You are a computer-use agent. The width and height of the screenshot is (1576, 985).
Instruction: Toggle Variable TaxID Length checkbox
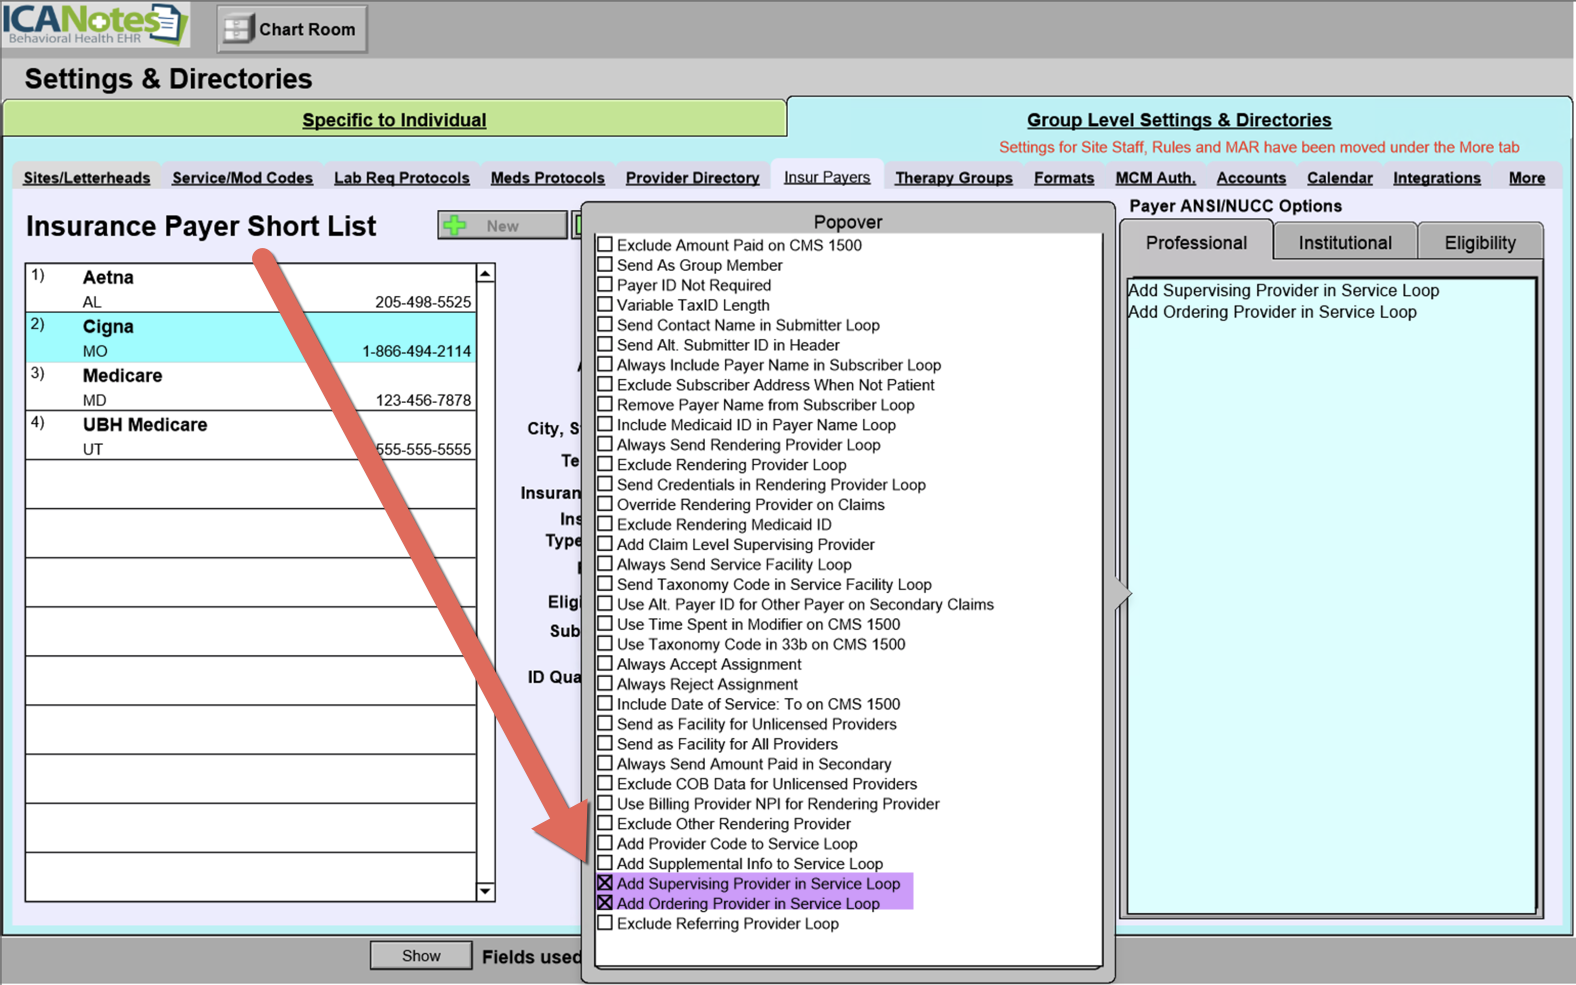click(605, 304)
